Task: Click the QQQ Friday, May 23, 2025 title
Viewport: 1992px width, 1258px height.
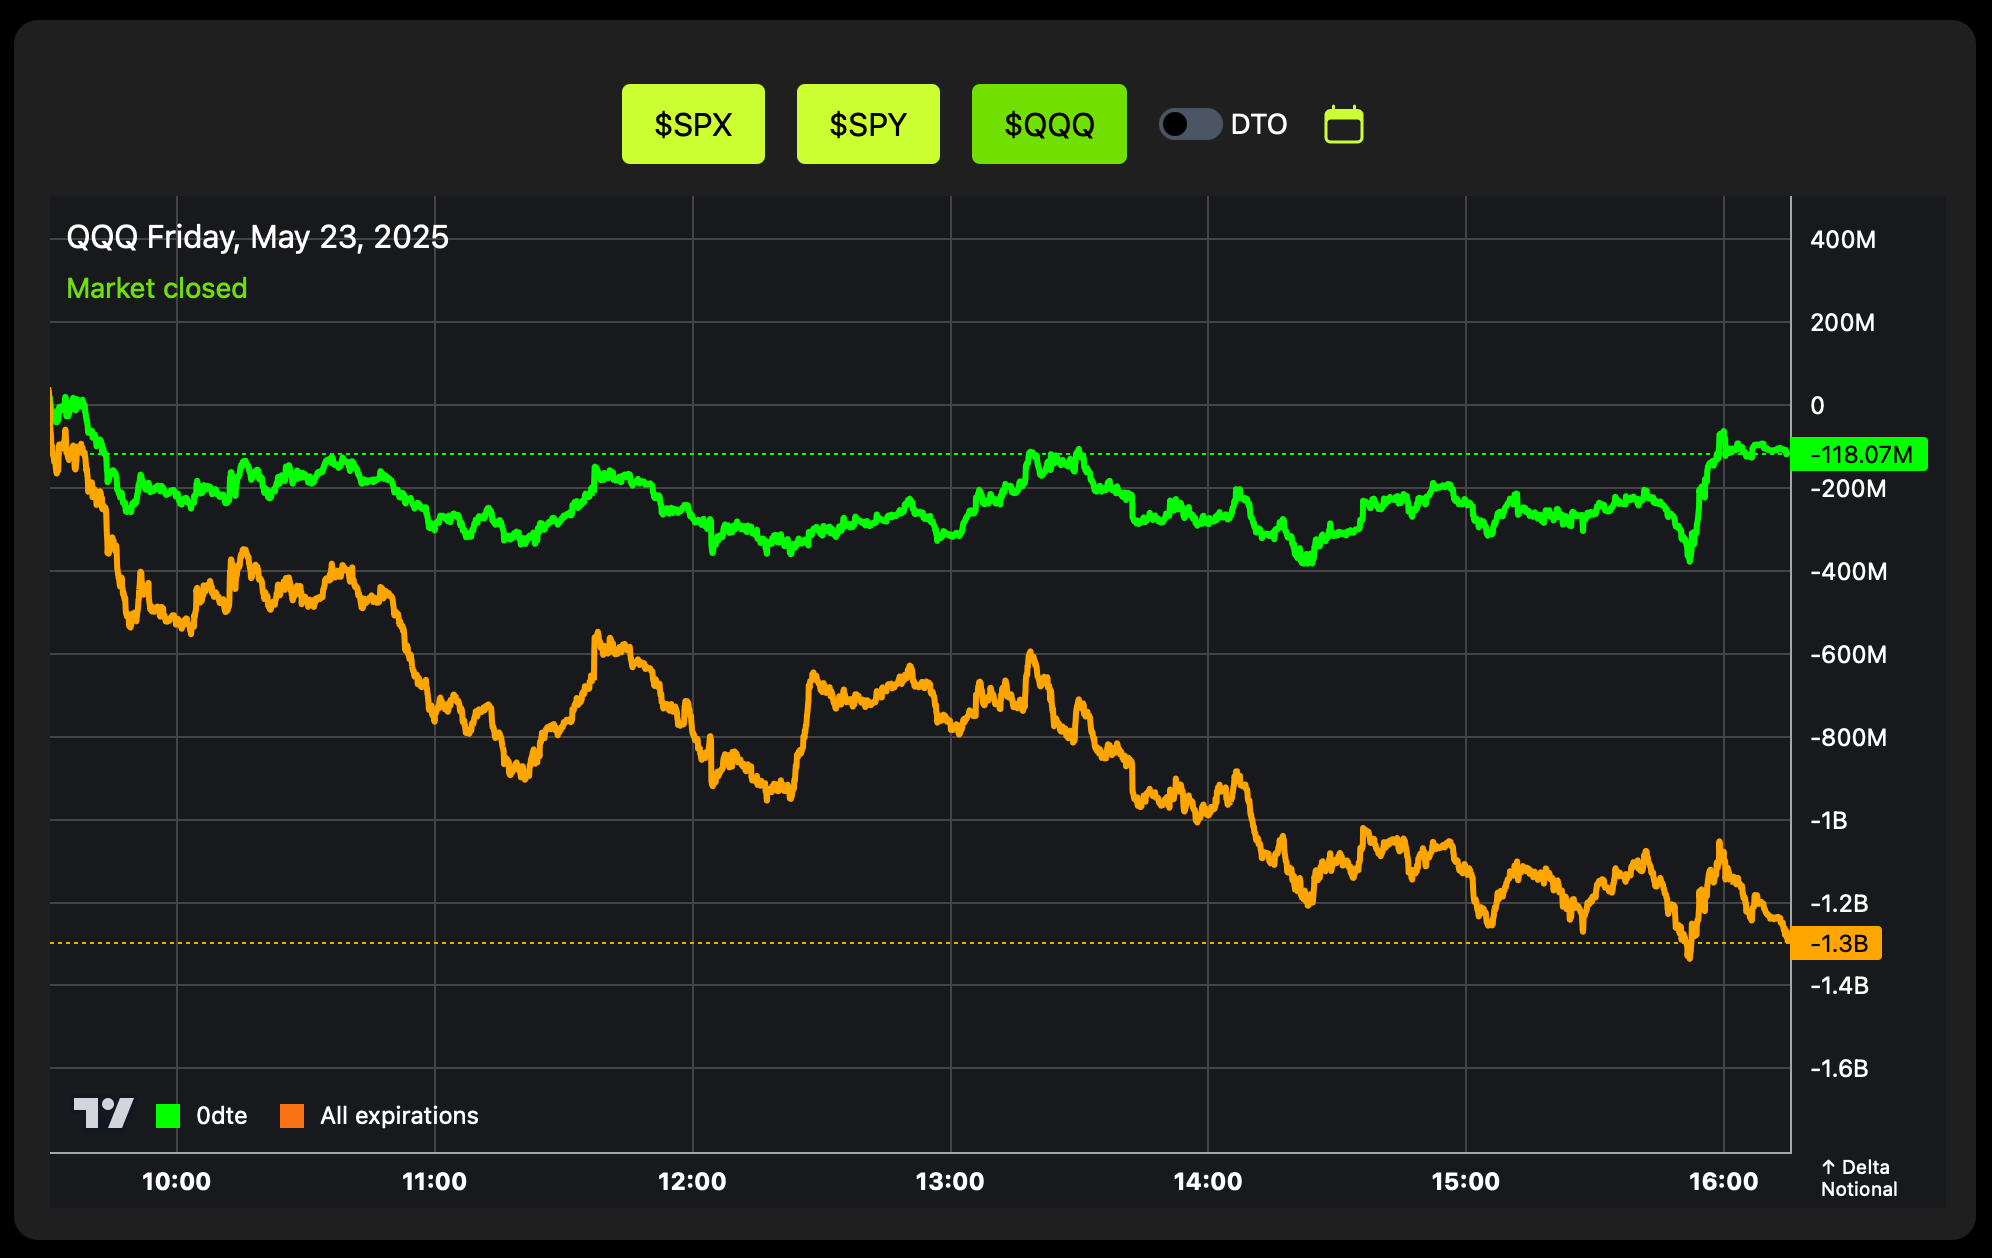Action: [257, 237]
